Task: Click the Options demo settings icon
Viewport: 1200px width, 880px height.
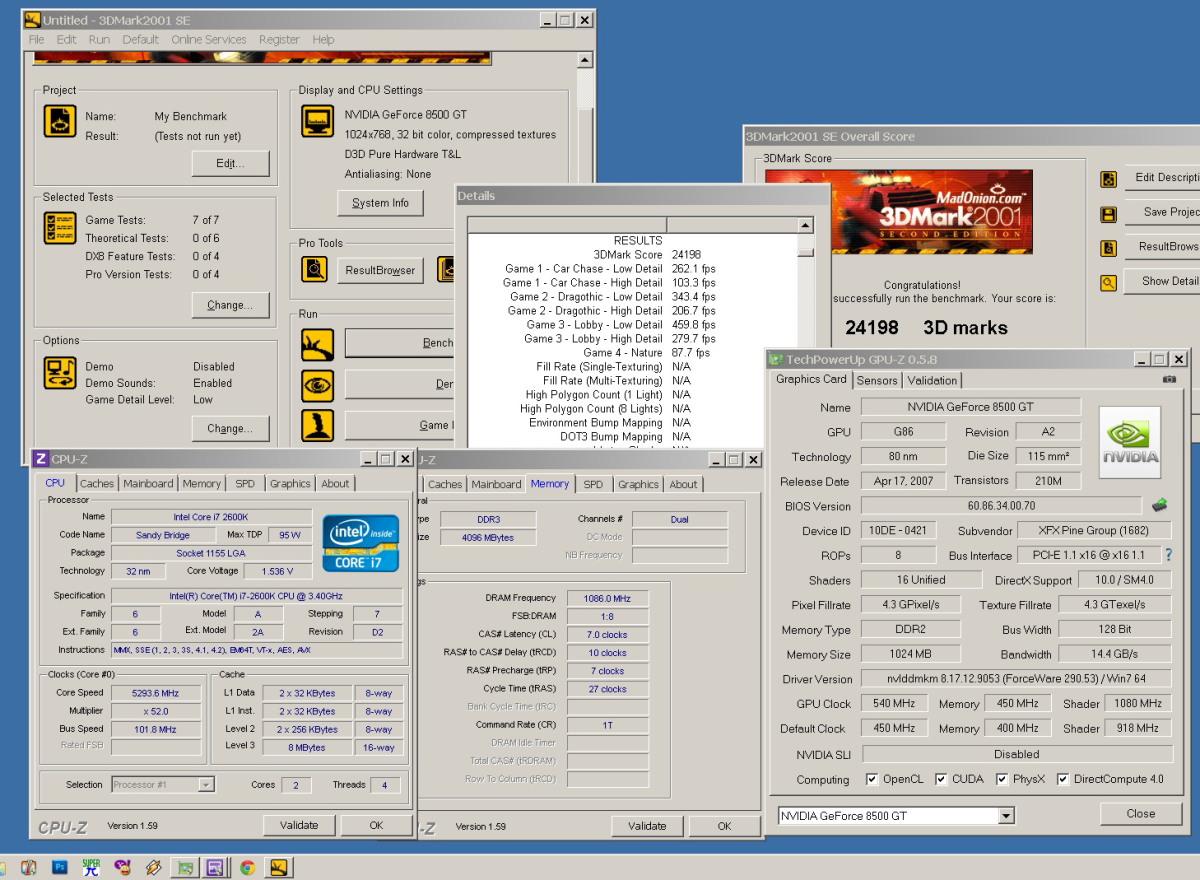Action: 59,373
